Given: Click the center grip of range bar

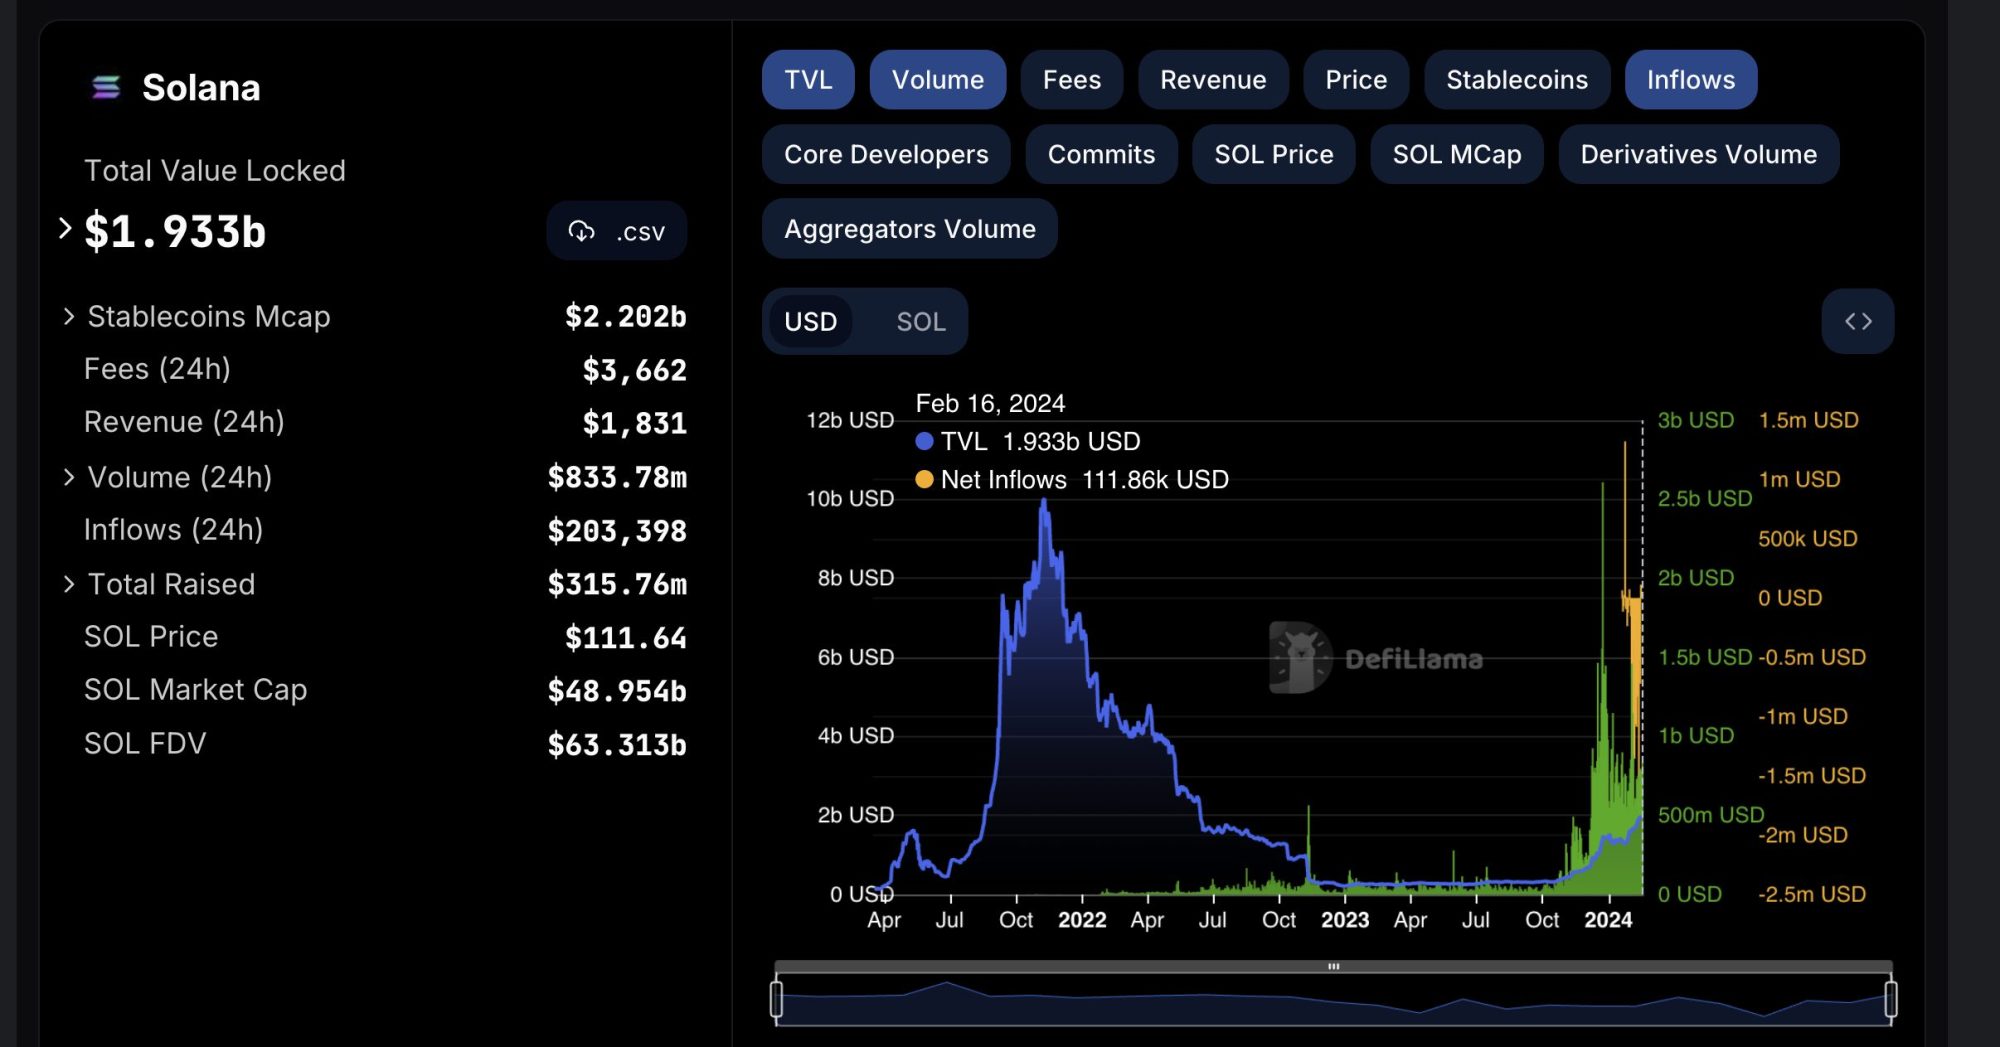Looking at the screenshot, I should point(1333,966).
